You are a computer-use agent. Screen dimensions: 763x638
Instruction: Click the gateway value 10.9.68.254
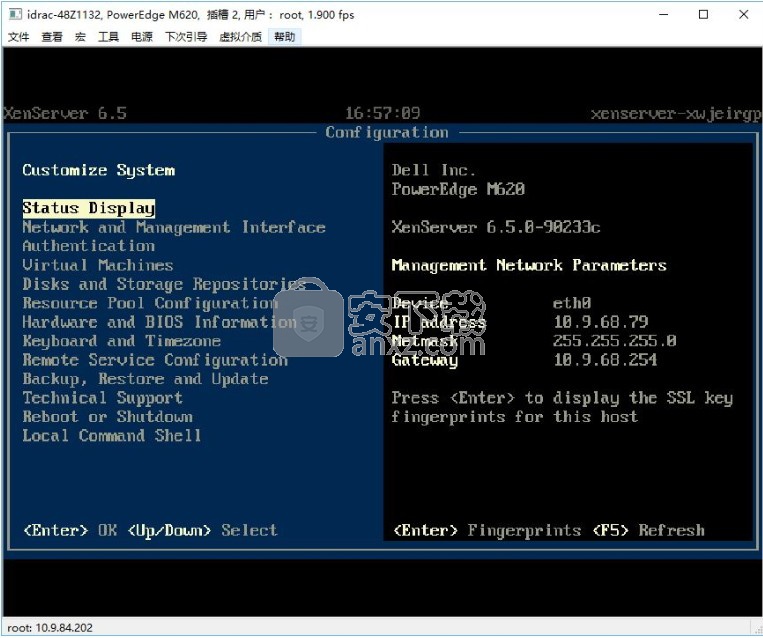605,360
